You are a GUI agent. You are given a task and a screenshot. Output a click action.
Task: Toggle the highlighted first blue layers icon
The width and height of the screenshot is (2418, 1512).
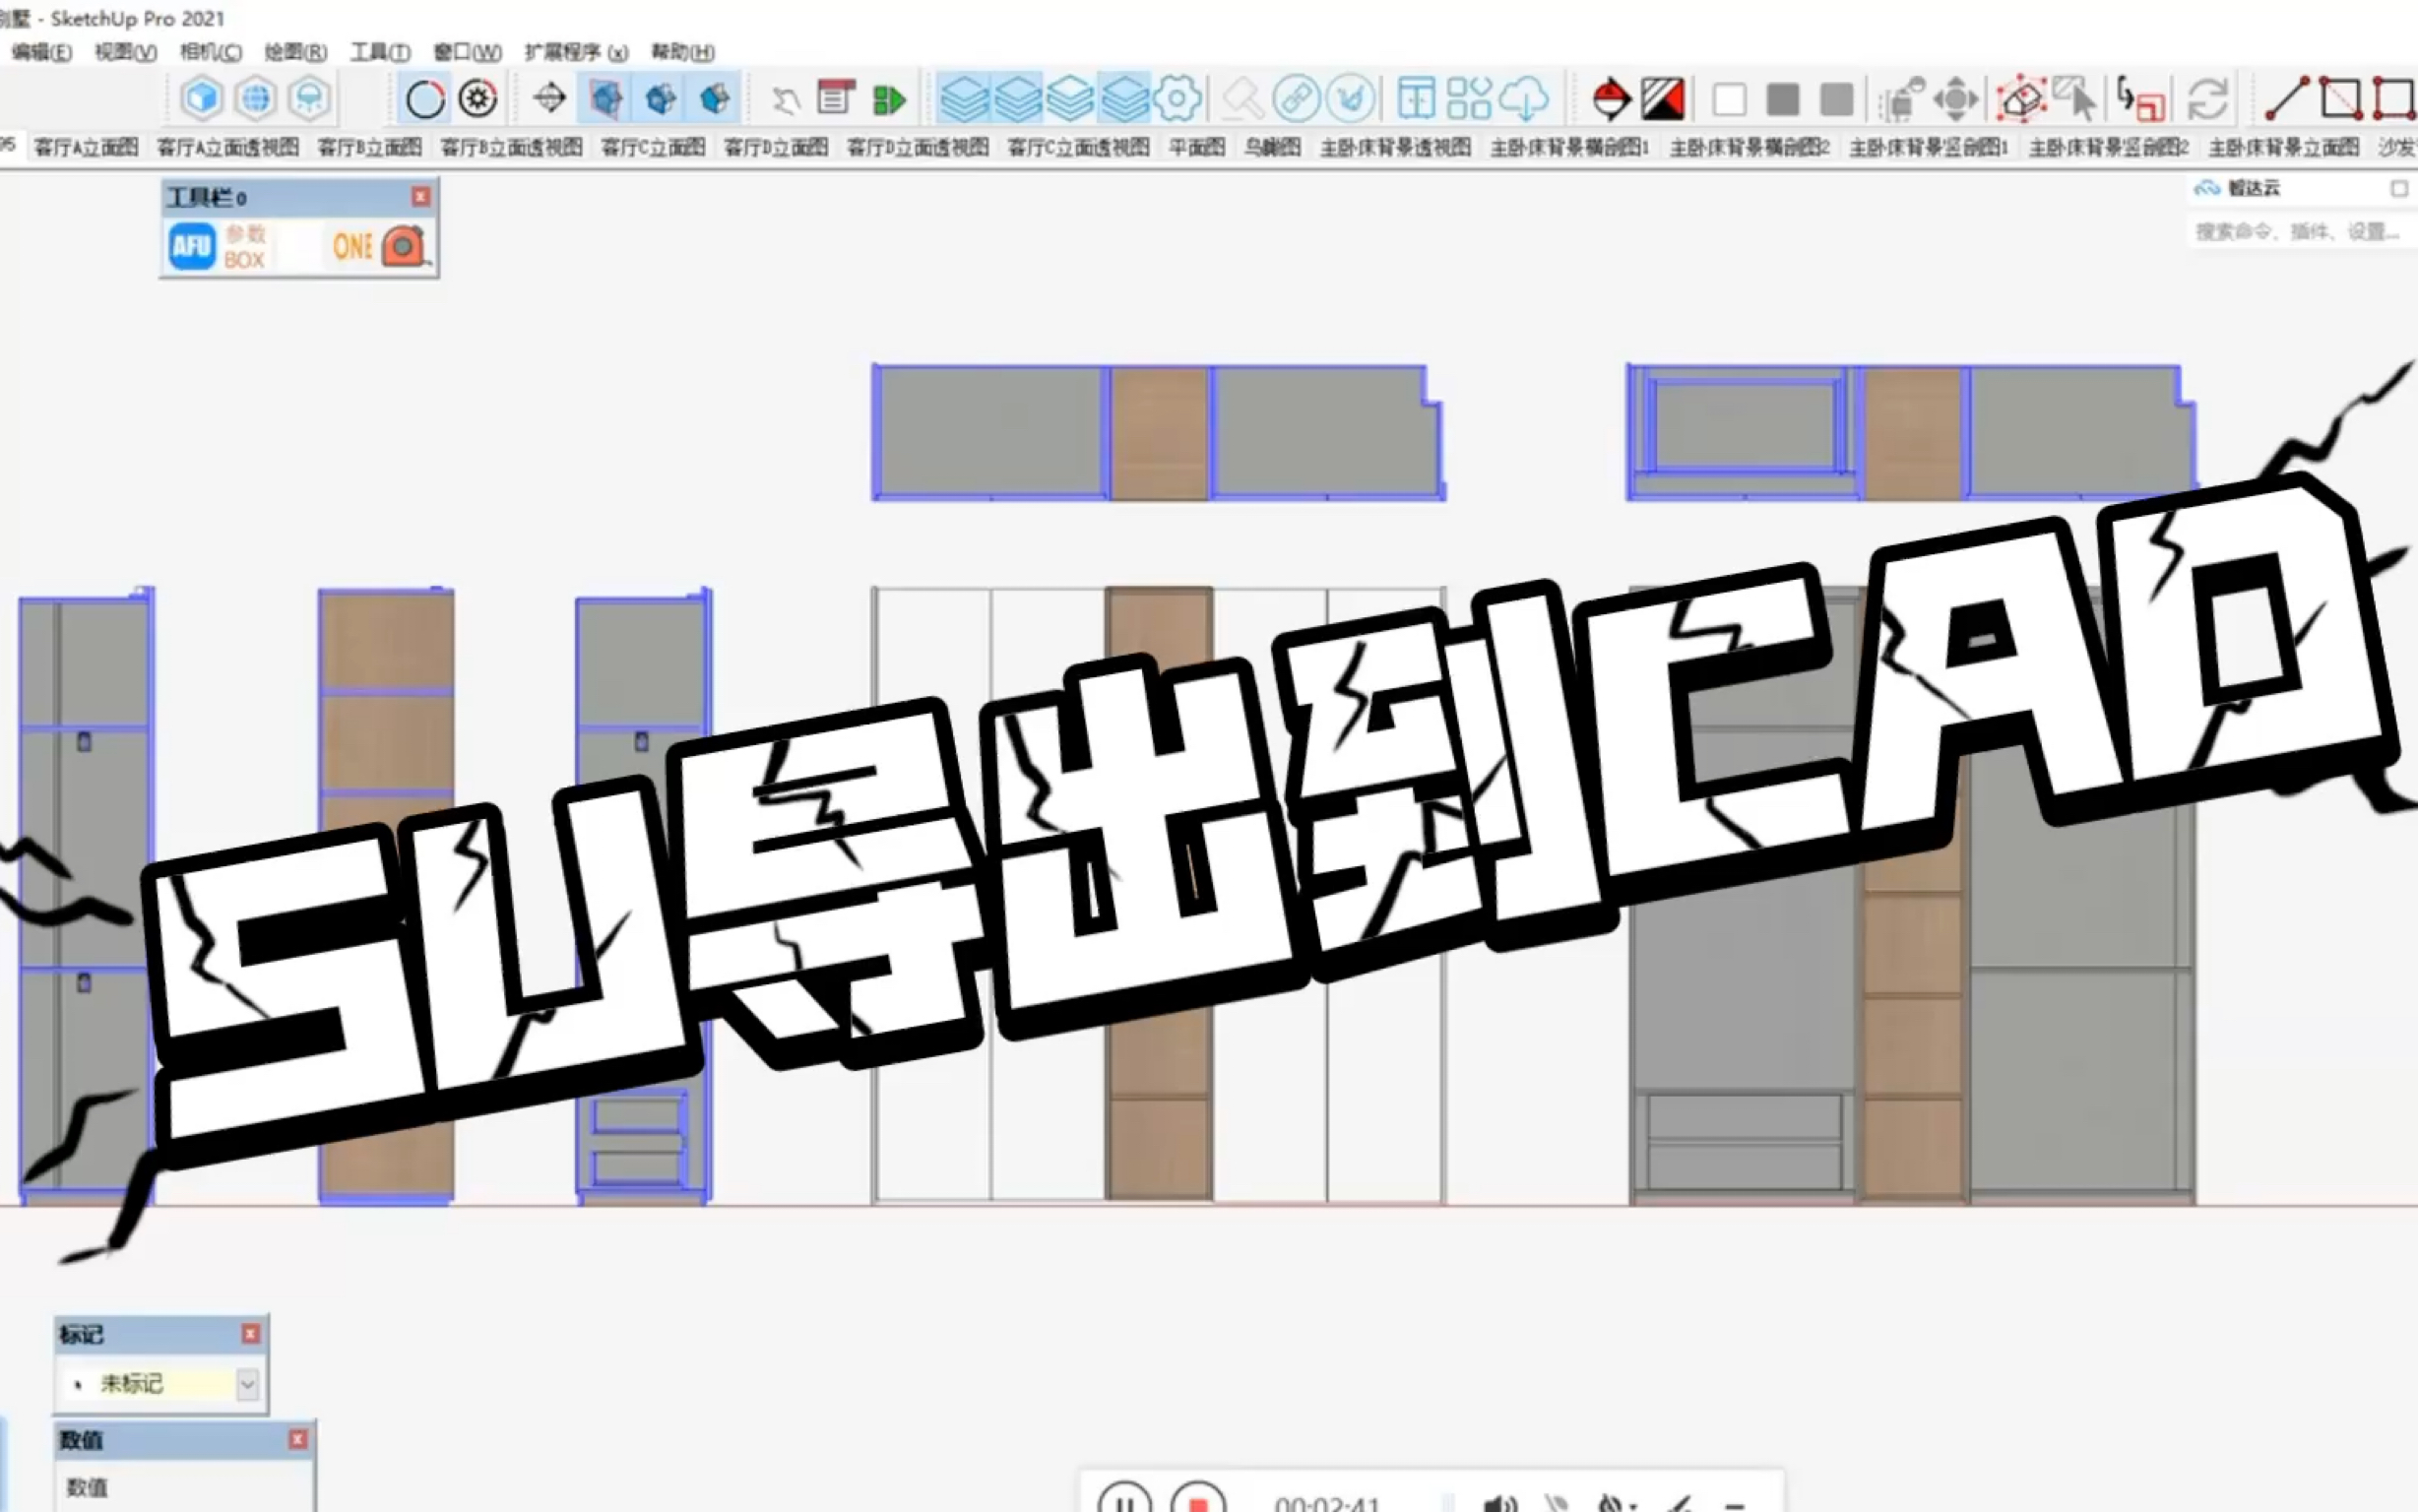click(964, 99)
